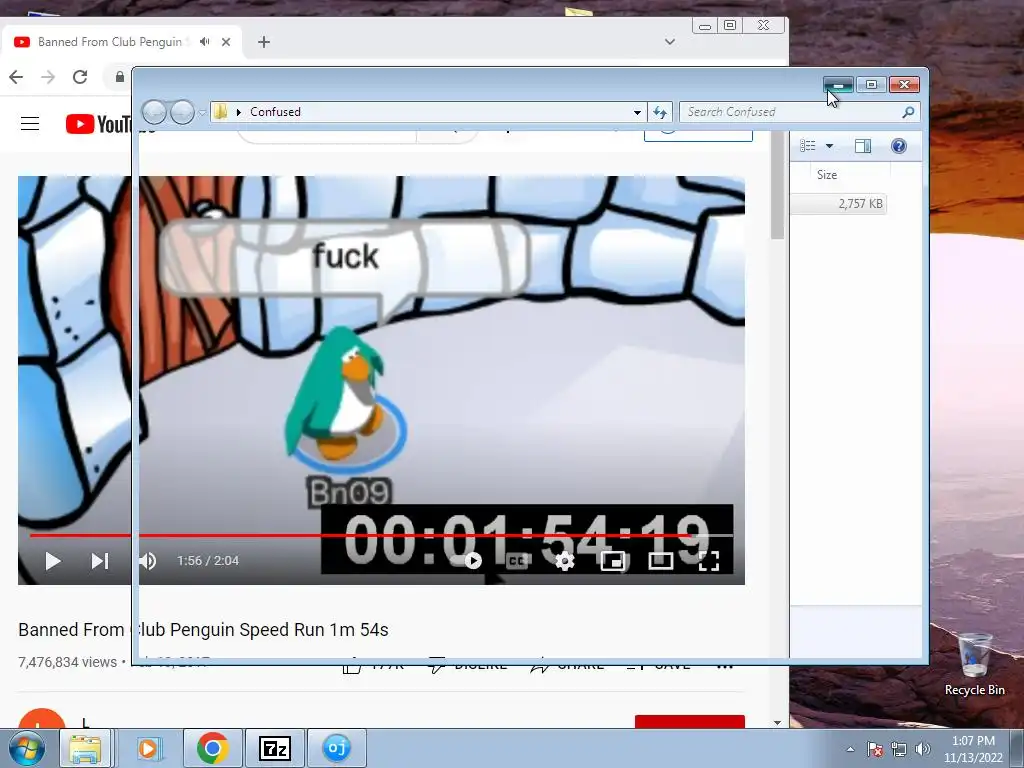Viewport: 1024px width, 768px height.
Task: Change the Explorer view mode icon
Action: pyautogui.click(x=808, y=146)
